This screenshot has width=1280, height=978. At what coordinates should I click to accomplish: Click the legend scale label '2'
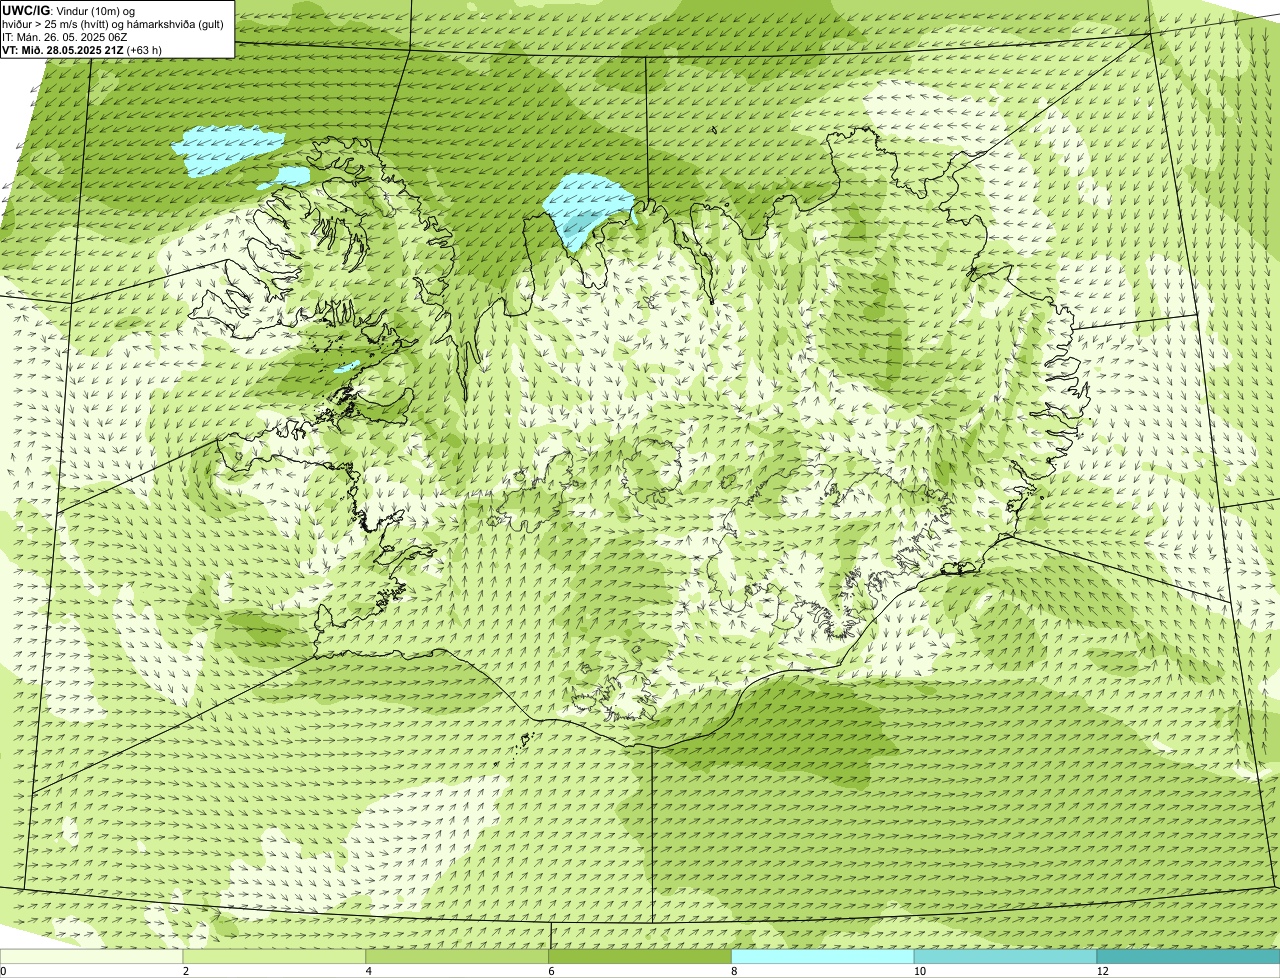point(185,971)
